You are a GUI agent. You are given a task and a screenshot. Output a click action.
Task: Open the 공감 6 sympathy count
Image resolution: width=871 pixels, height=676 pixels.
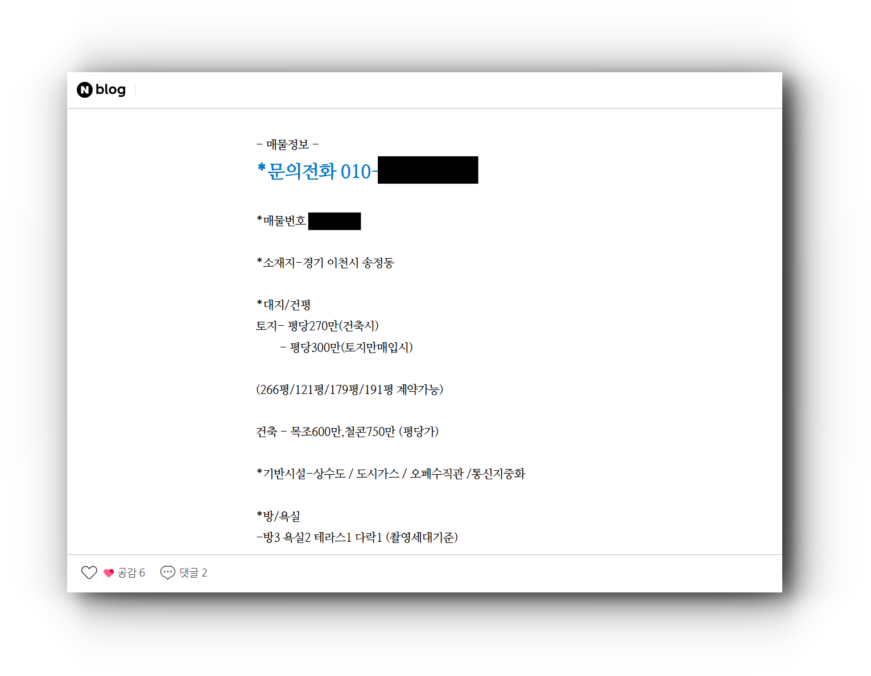(131, 573)
